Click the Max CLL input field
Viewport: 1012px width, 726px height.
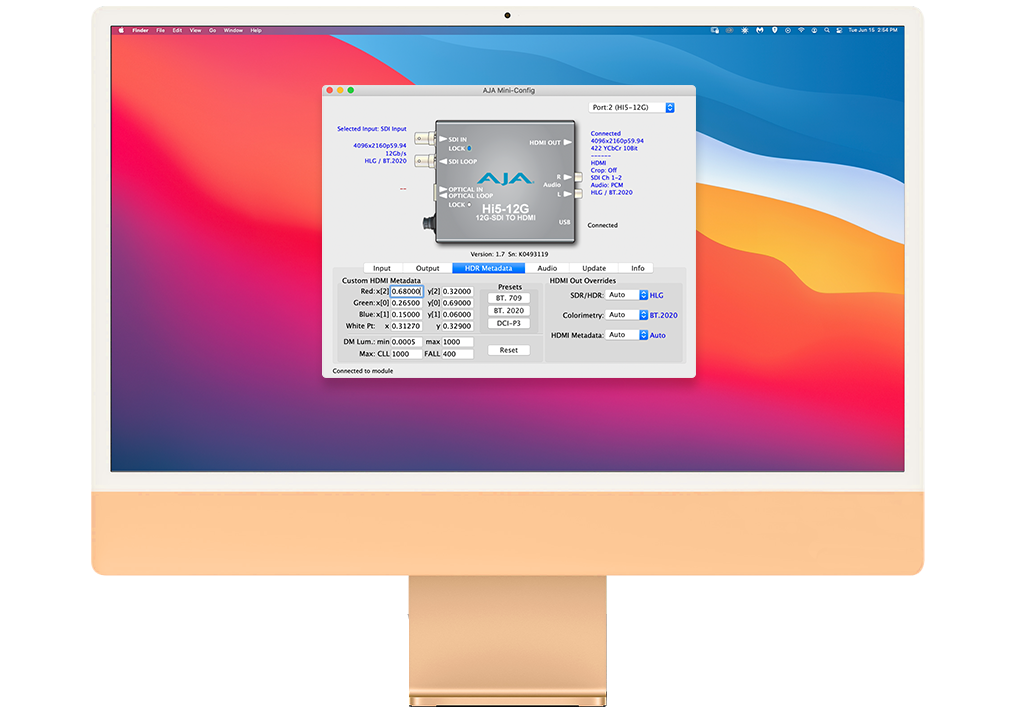coord(406,354)
